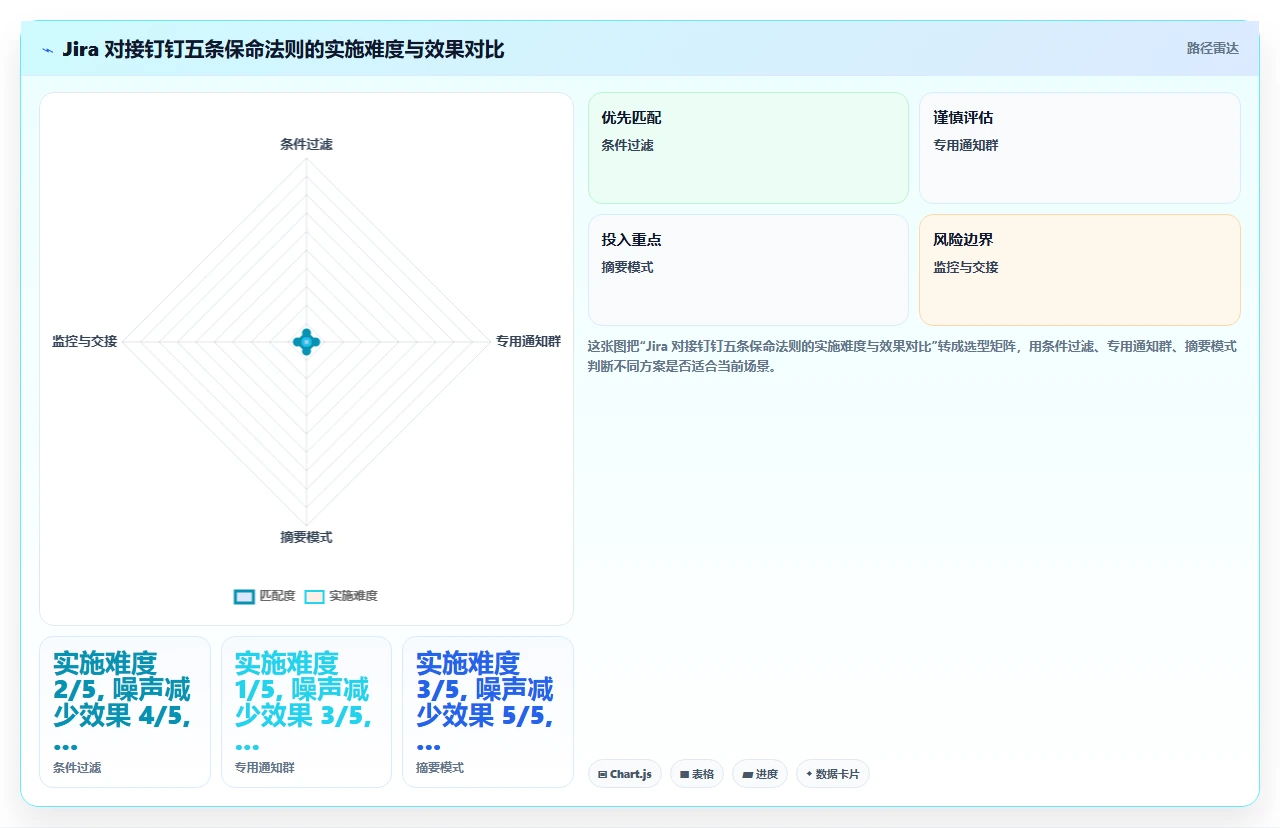Screen dimensions: 1280x828
Task: Open the 实施难度 1/5 stat card
Action: click(x=306, y=712)
